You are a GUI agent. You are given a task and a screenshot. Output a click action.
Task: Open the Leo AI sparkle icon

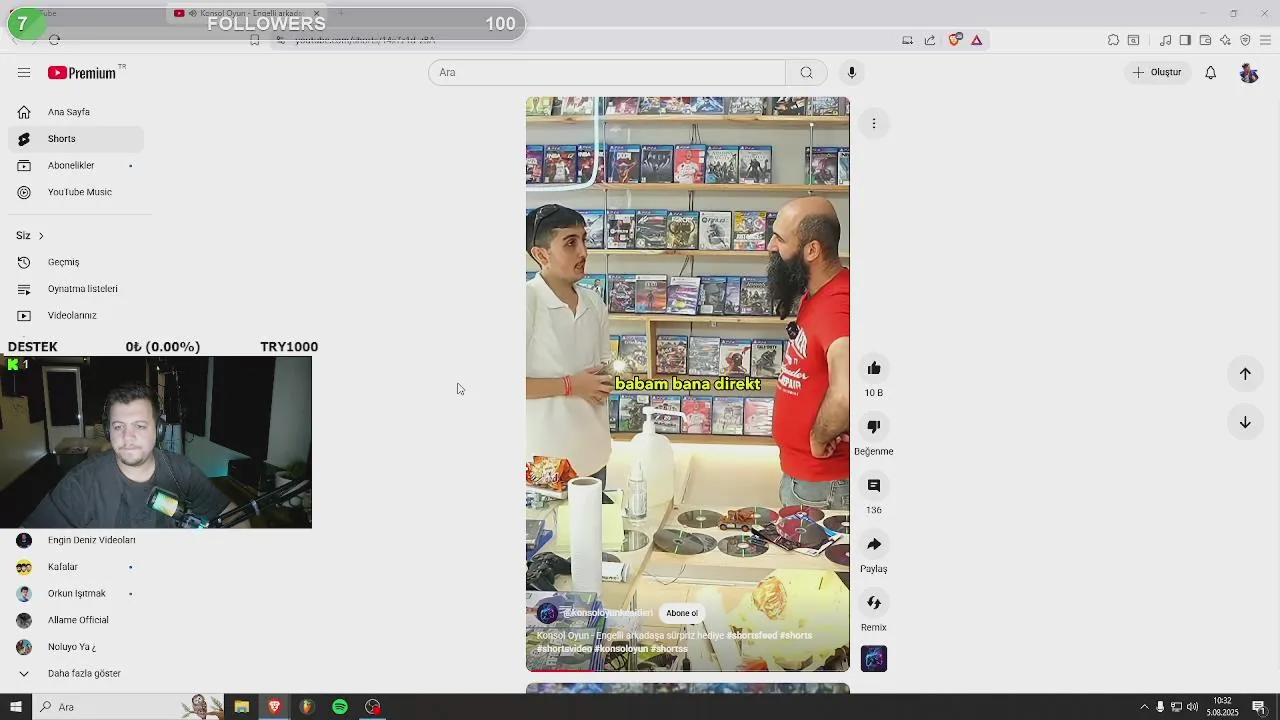point(1225,40)
